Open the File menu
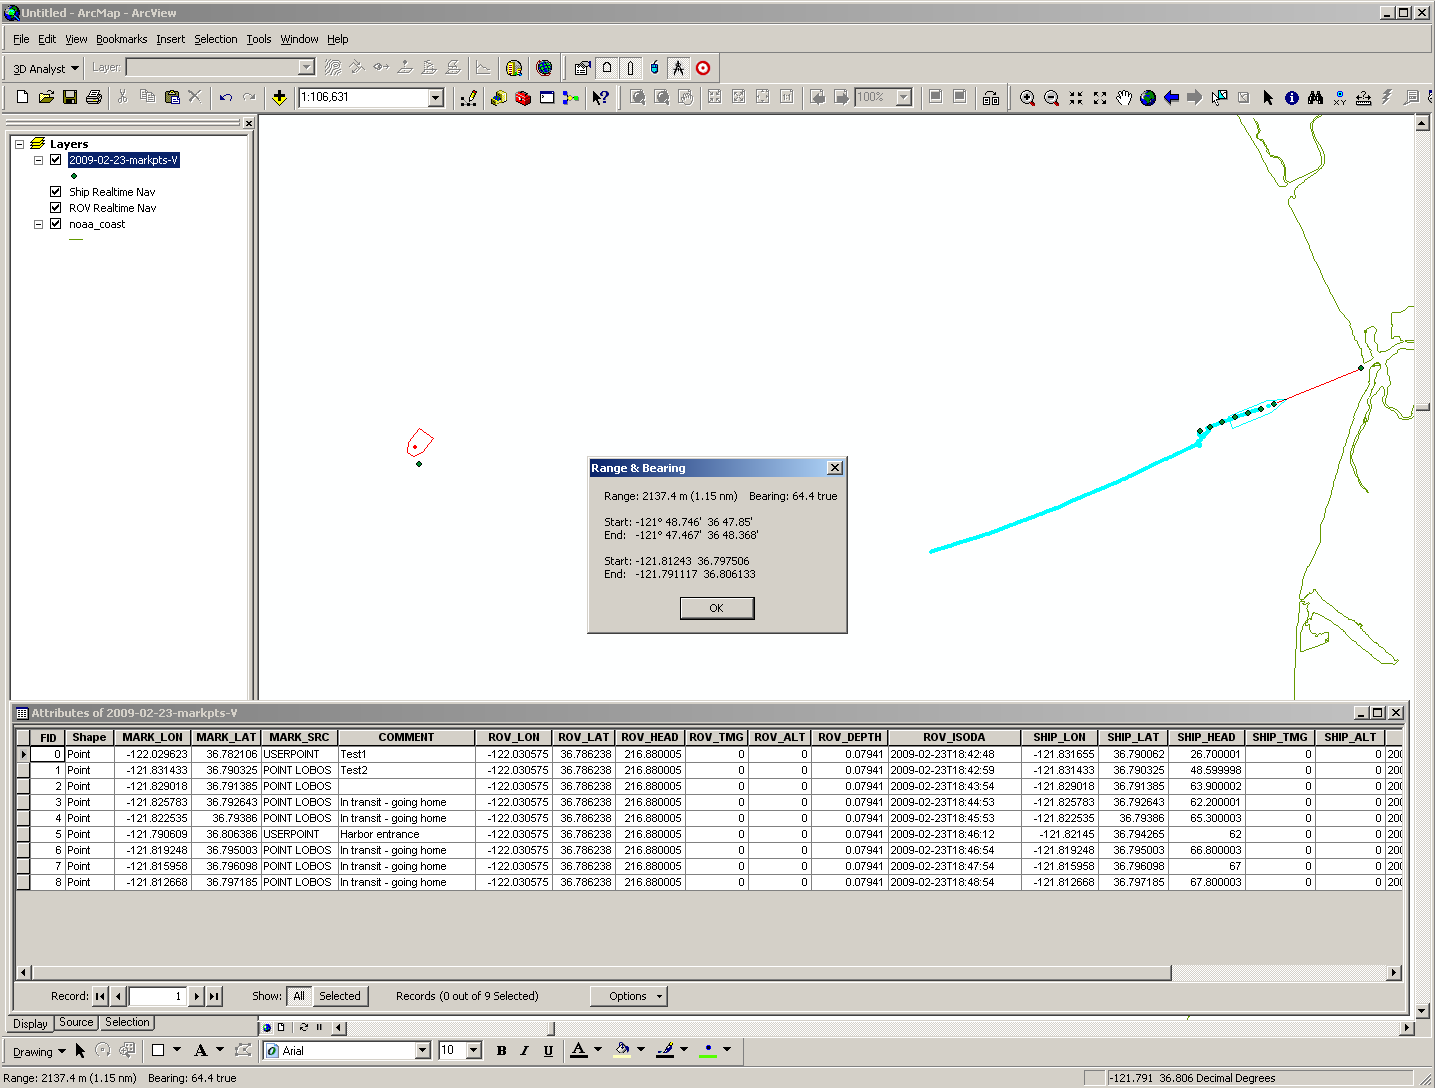The image size is (1435, 1088). click(x=21, y=39)
